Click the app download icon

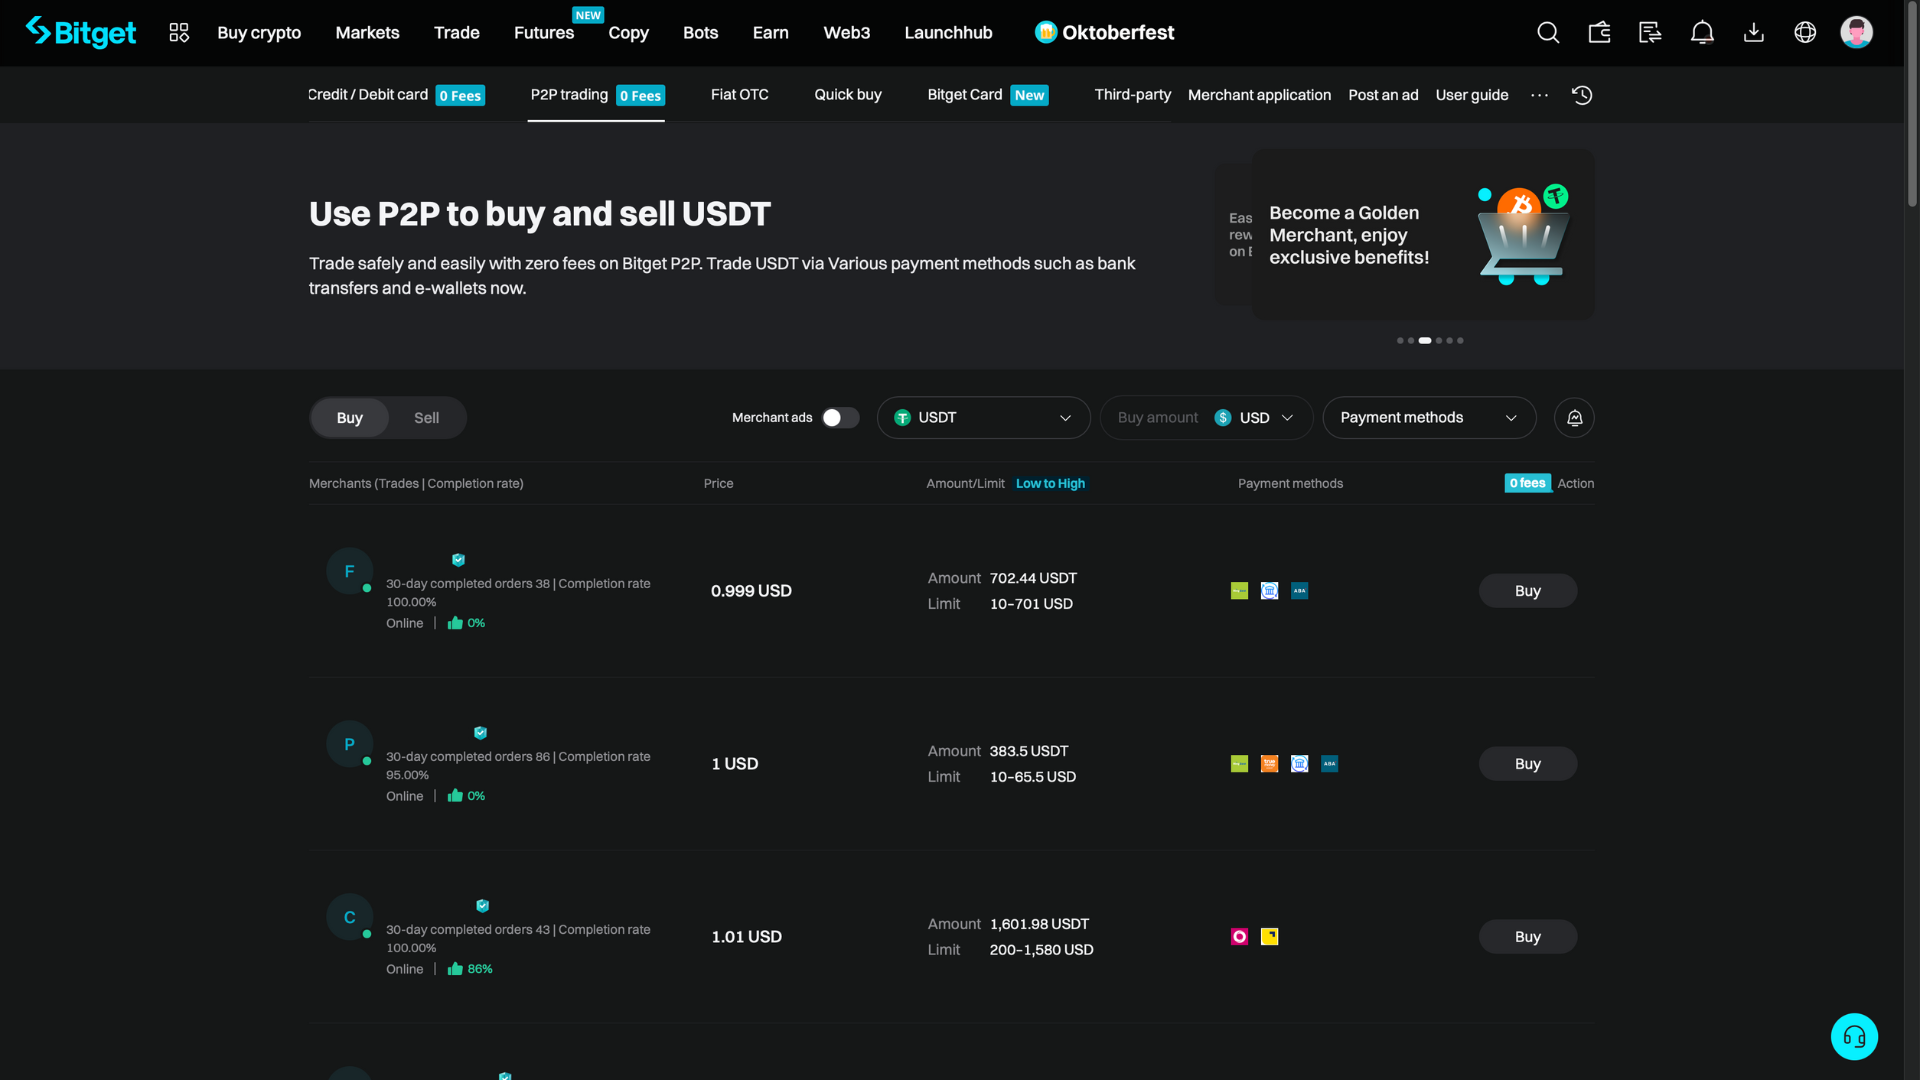(x=1753, y=32)
